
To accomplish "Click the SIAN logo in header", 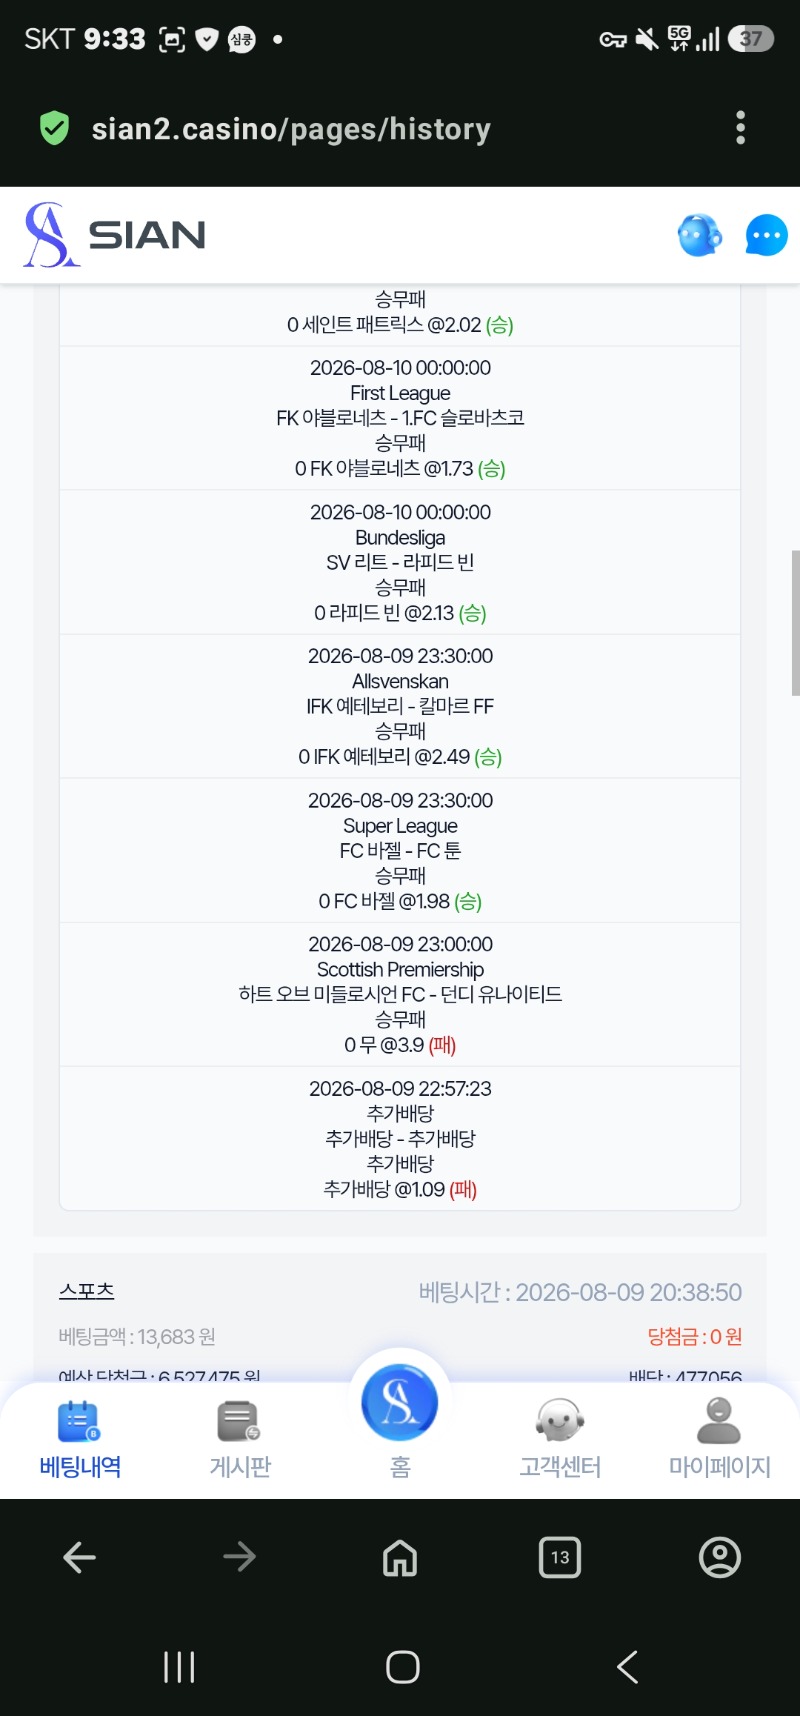I will 114,235.
